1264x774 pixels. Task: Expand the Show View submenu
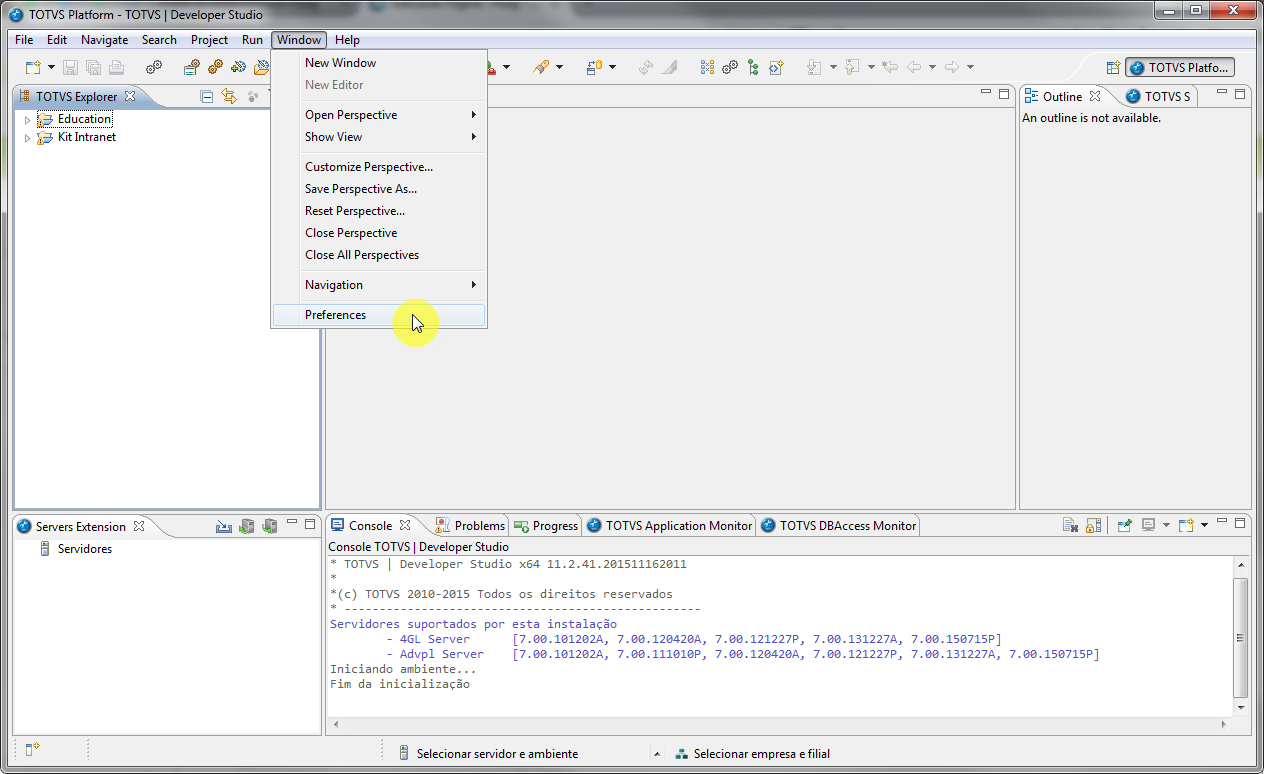pos(379,137)
